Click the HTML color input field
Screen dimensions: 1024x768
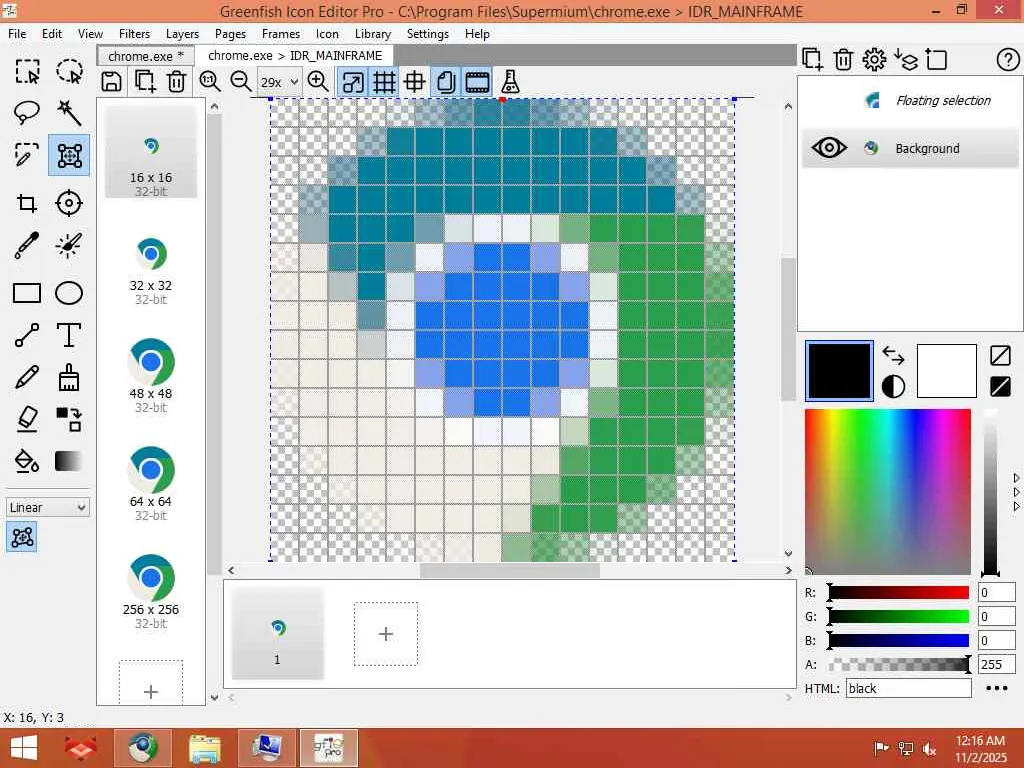click(x=908, y=688)
